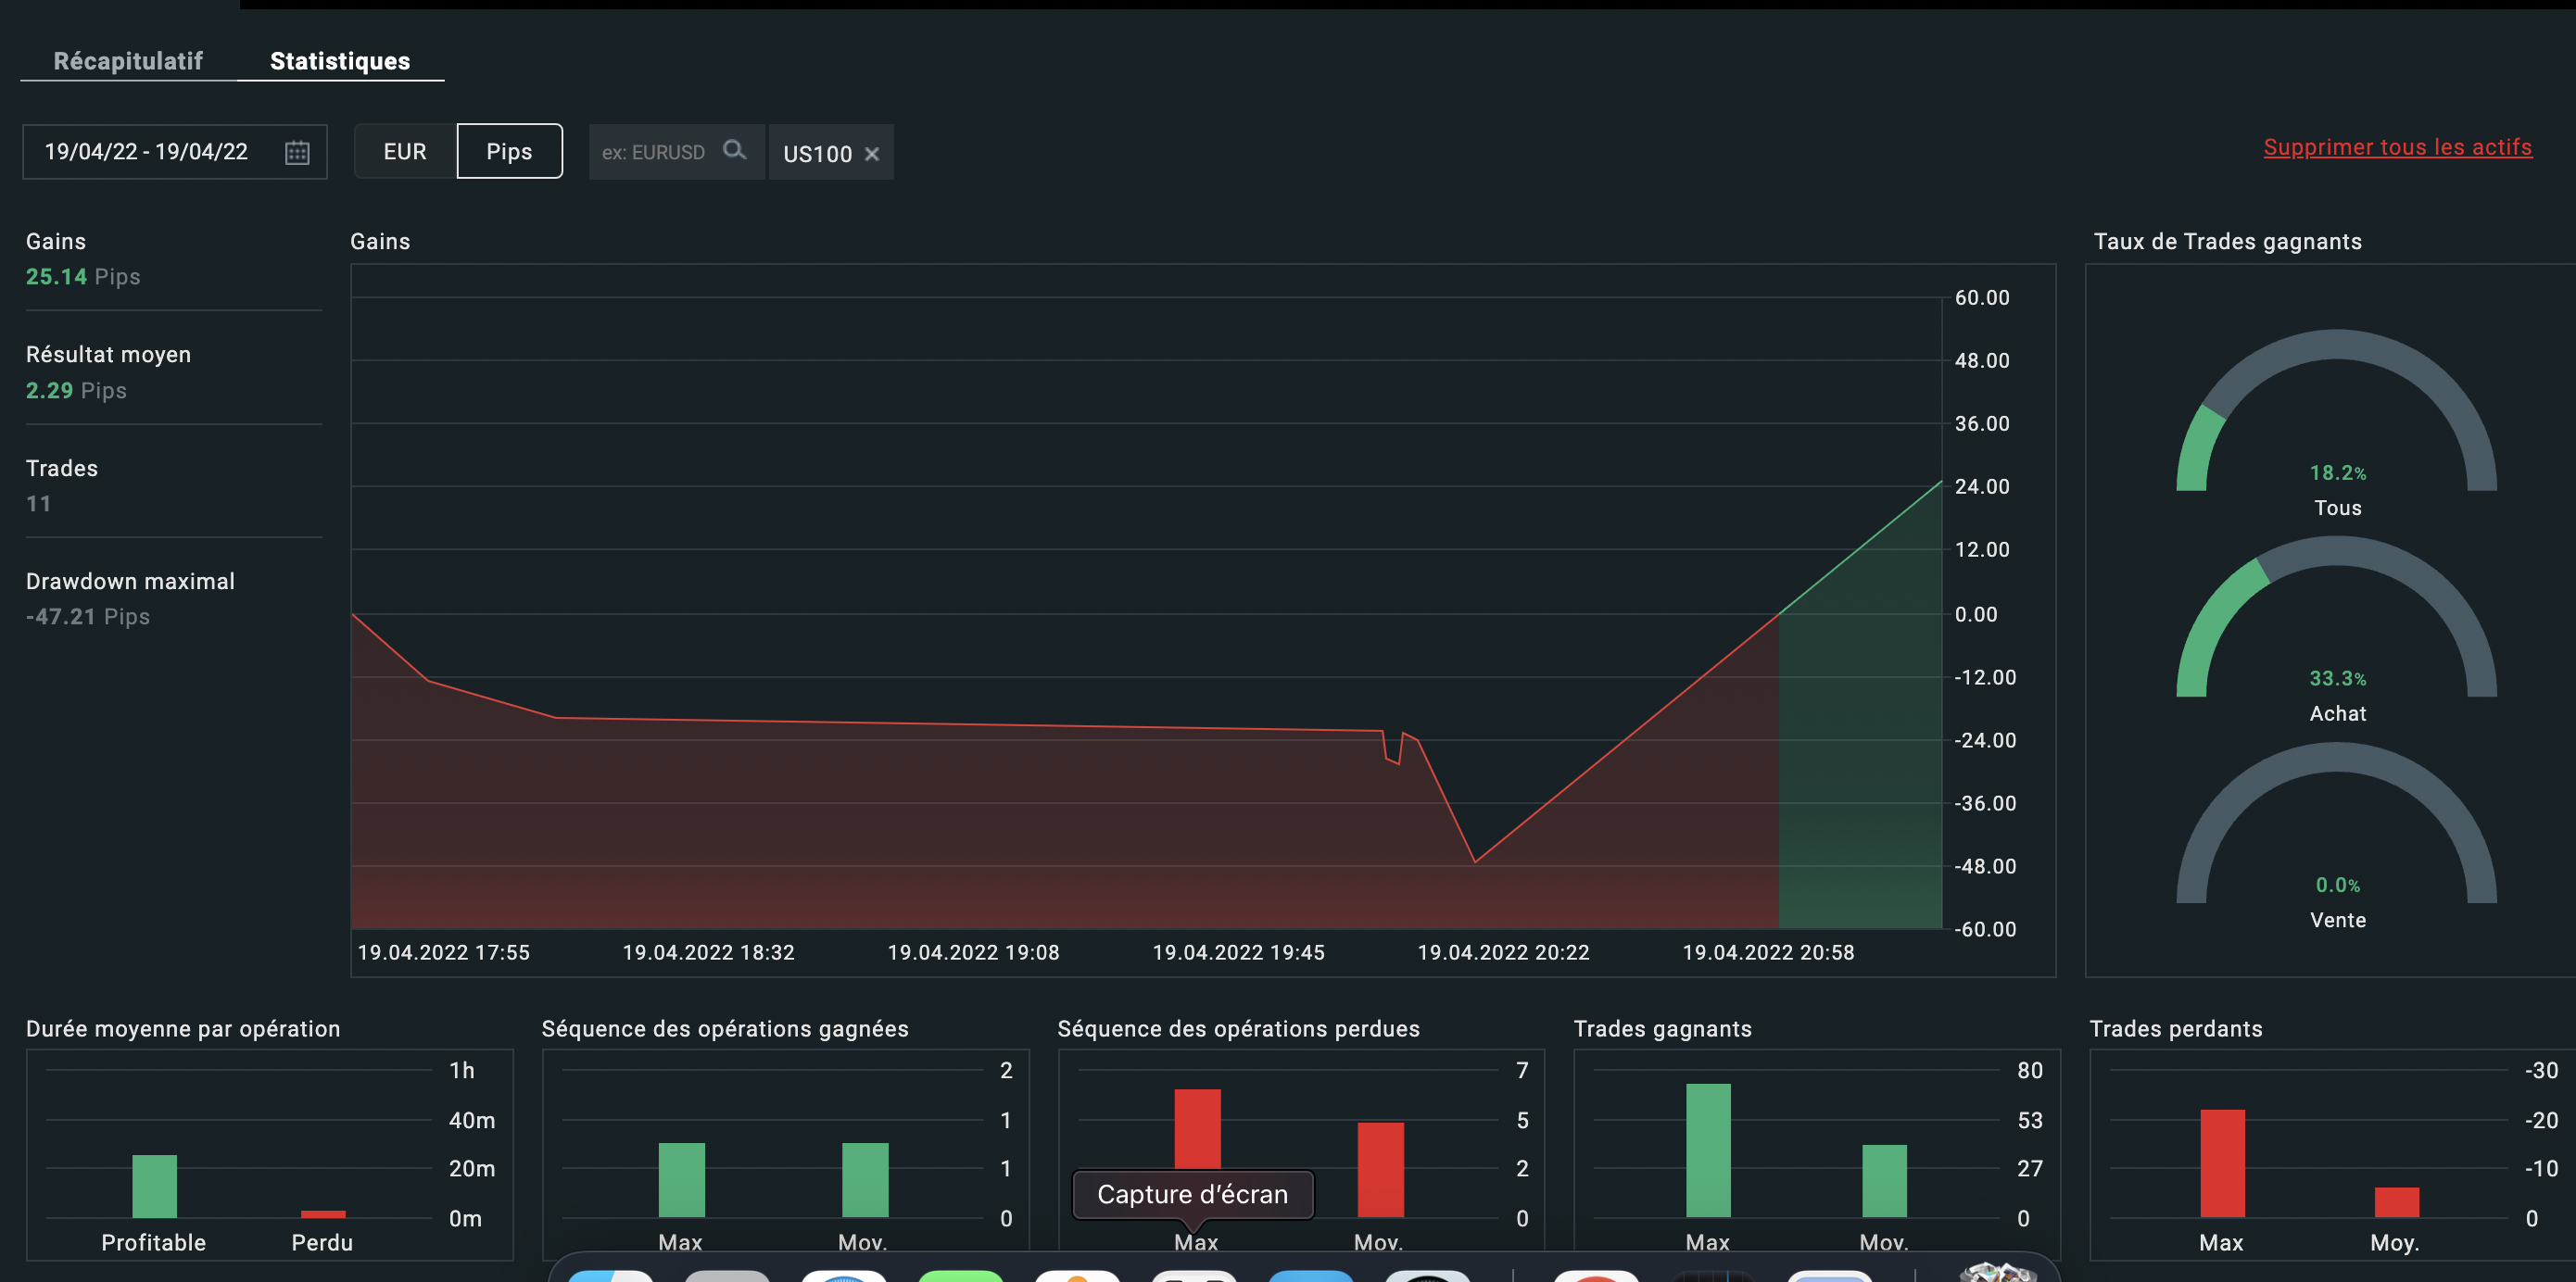Viewport: 2576px width, 1282px height.
Task: Open the calendar date picker icon
Action: pyautogui.click(x=297, y=152)
